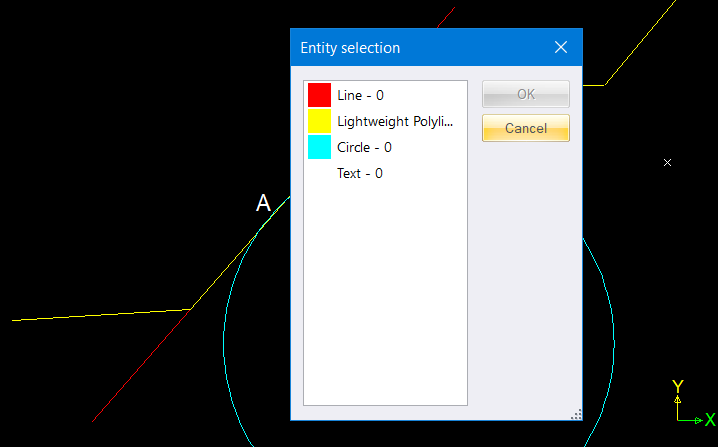
Task: Click the yellow Y axis label of UCS icon
Action: point(677,387)
